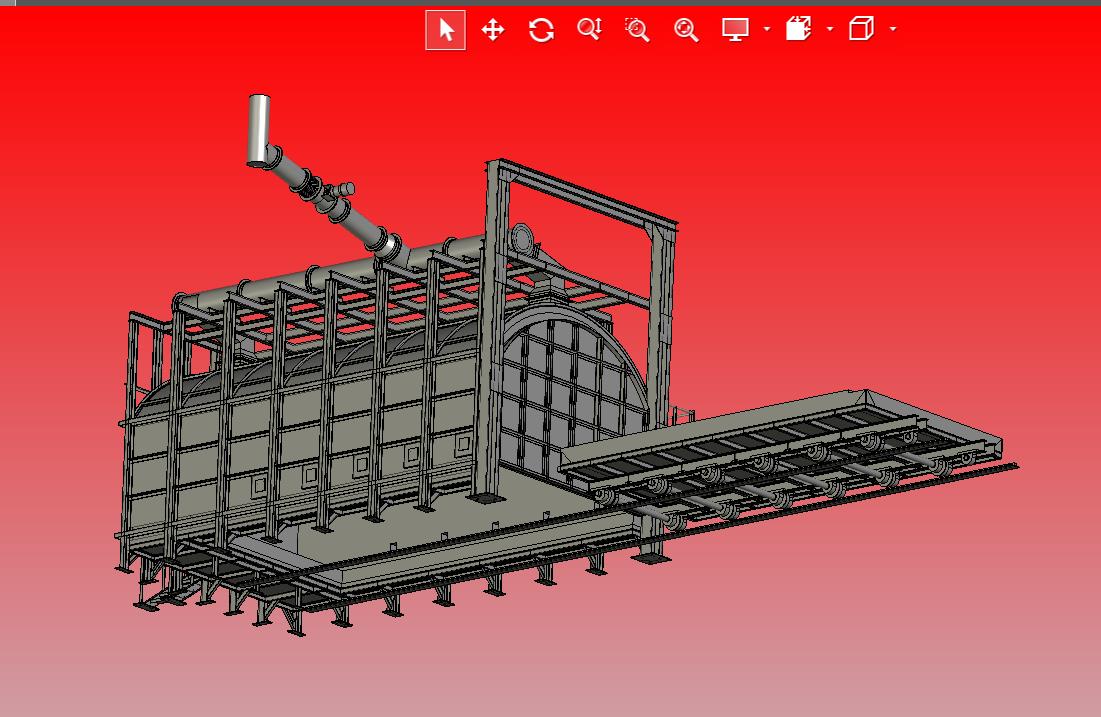
Task: Click the monitor display style icon
Action: click(735, 29)
